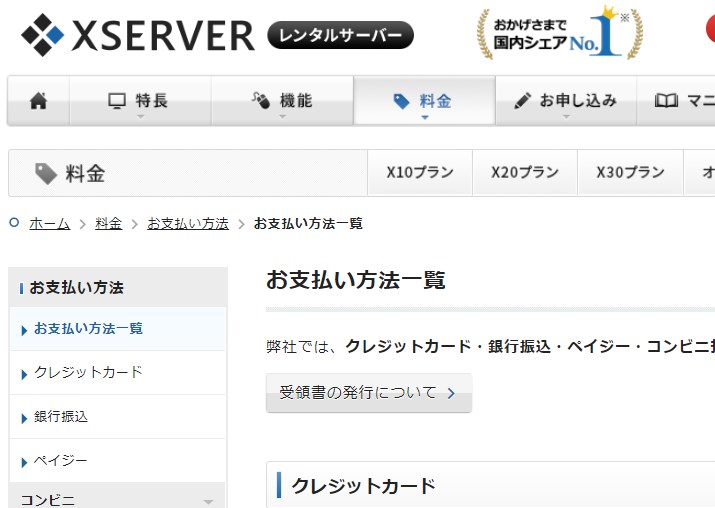Open the 特長 navigation menu
This screenshot has width=715, height=508.
pyautogui.click(x=140, y=101)
